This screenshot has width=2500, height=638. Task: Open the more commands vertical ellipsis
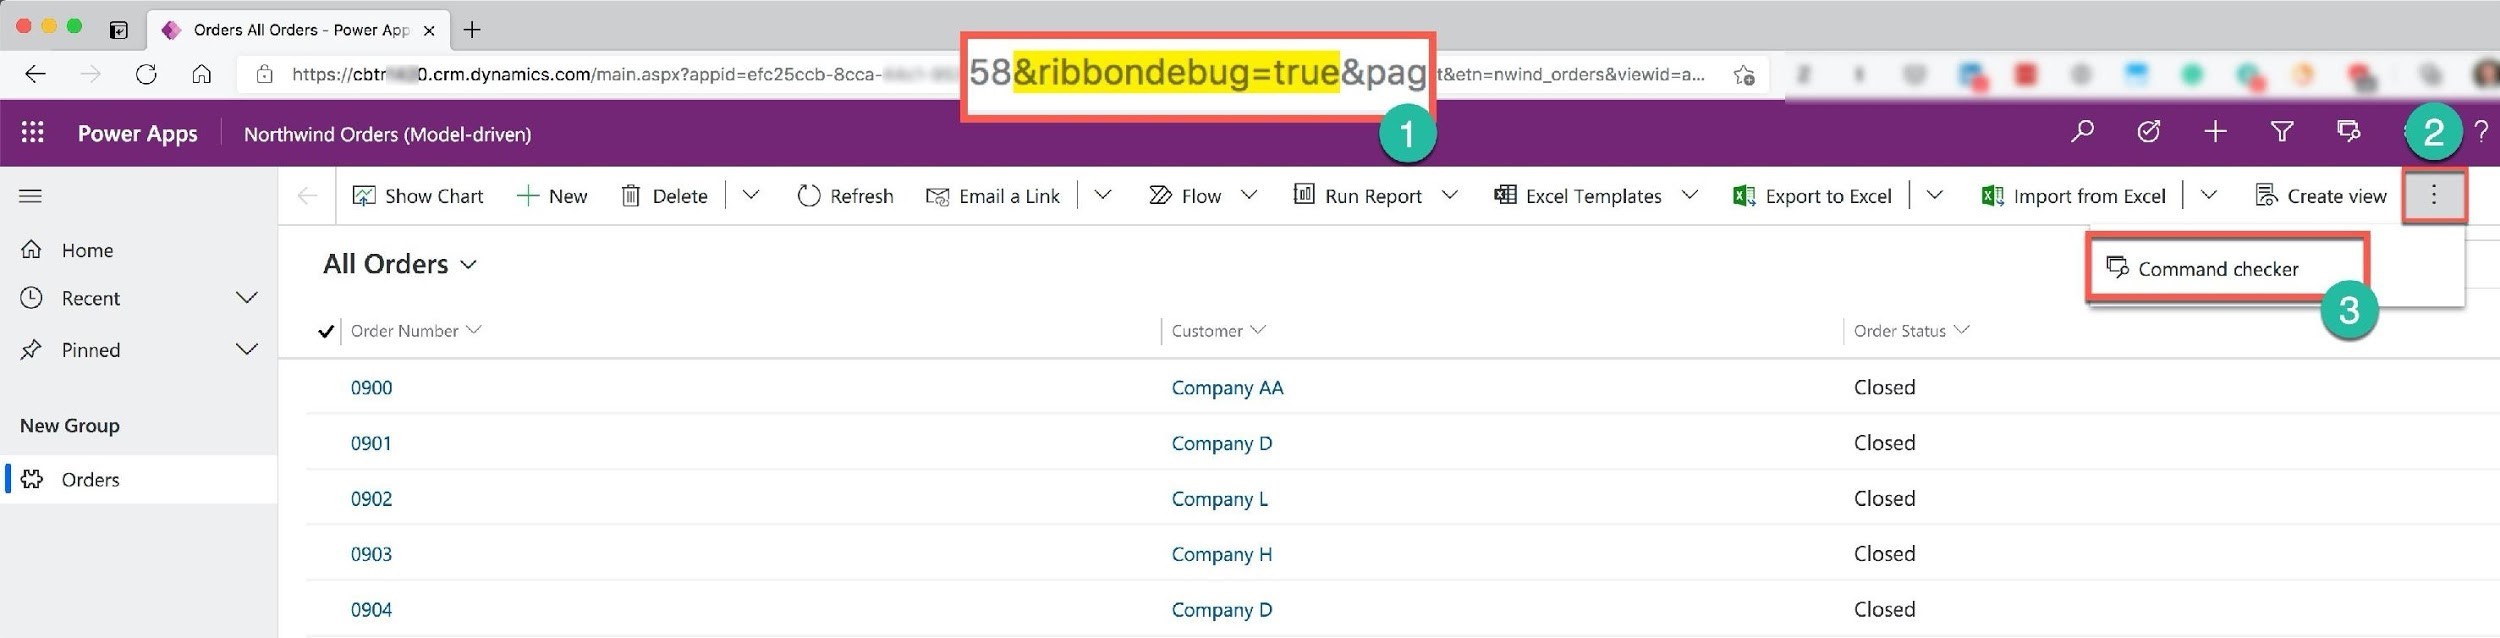tap(2434, 195)
